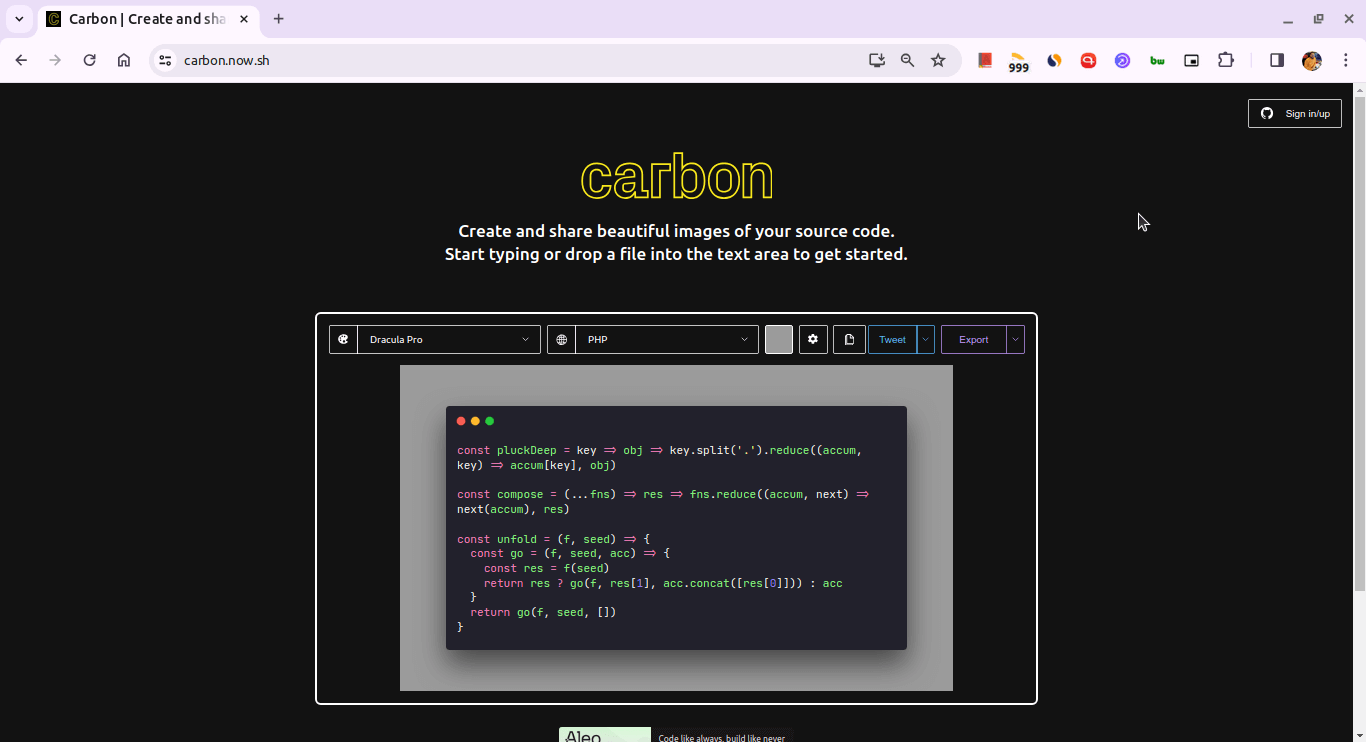The image size is (1366, 742).
Task: Open the theme palette icon
Action: (343, 340)
